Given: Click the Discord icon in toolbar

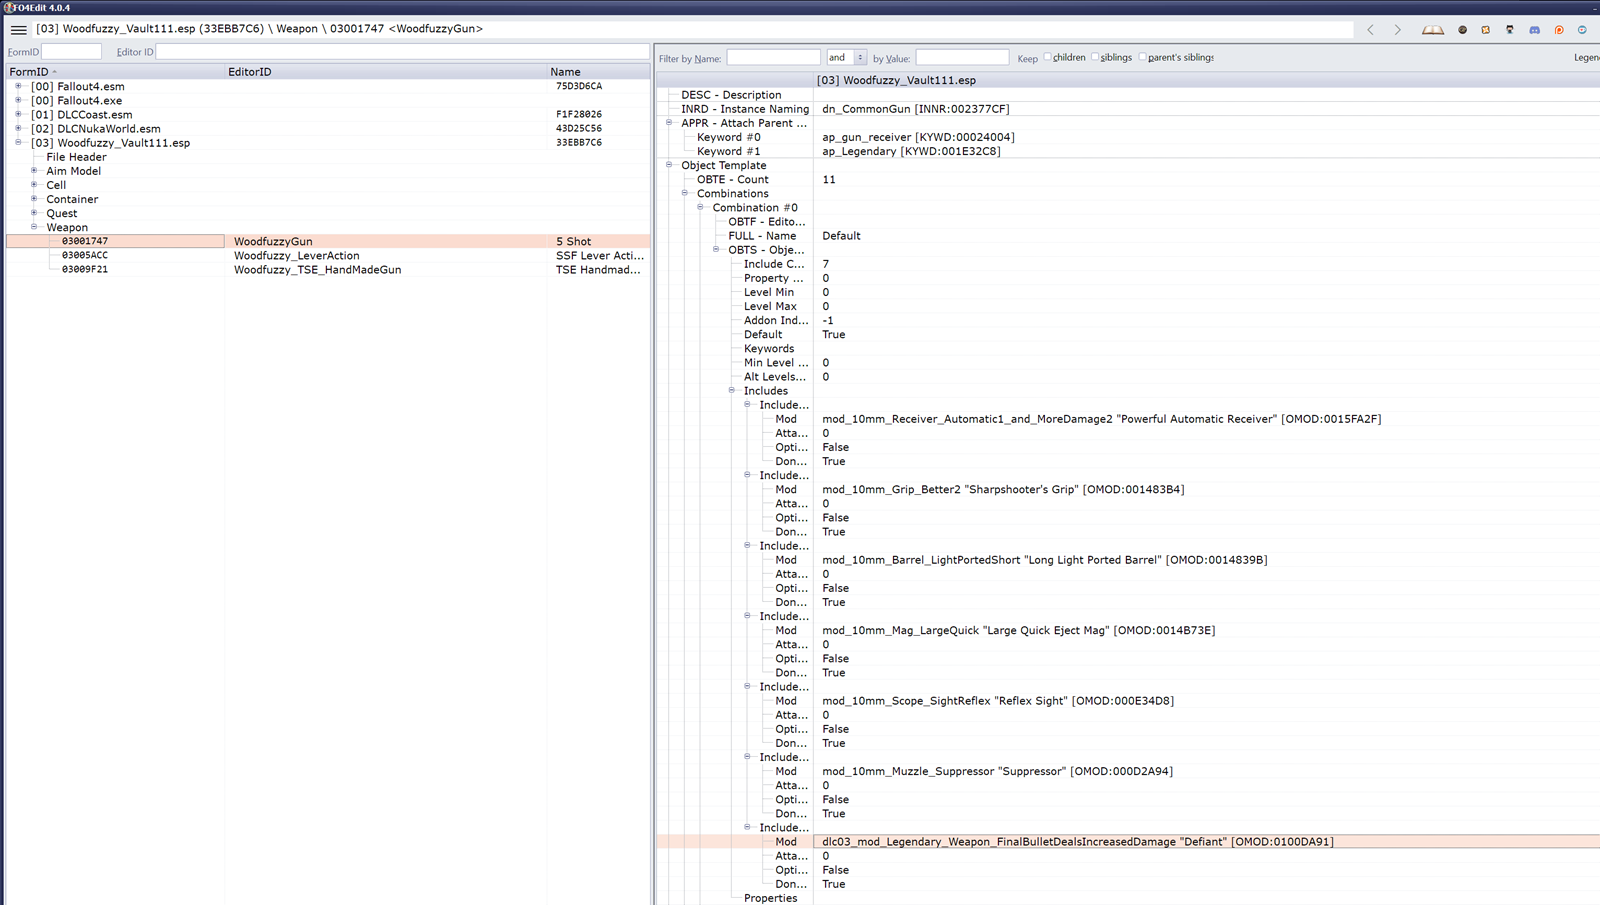Looking at the screenshot, I should [1535, 30].
